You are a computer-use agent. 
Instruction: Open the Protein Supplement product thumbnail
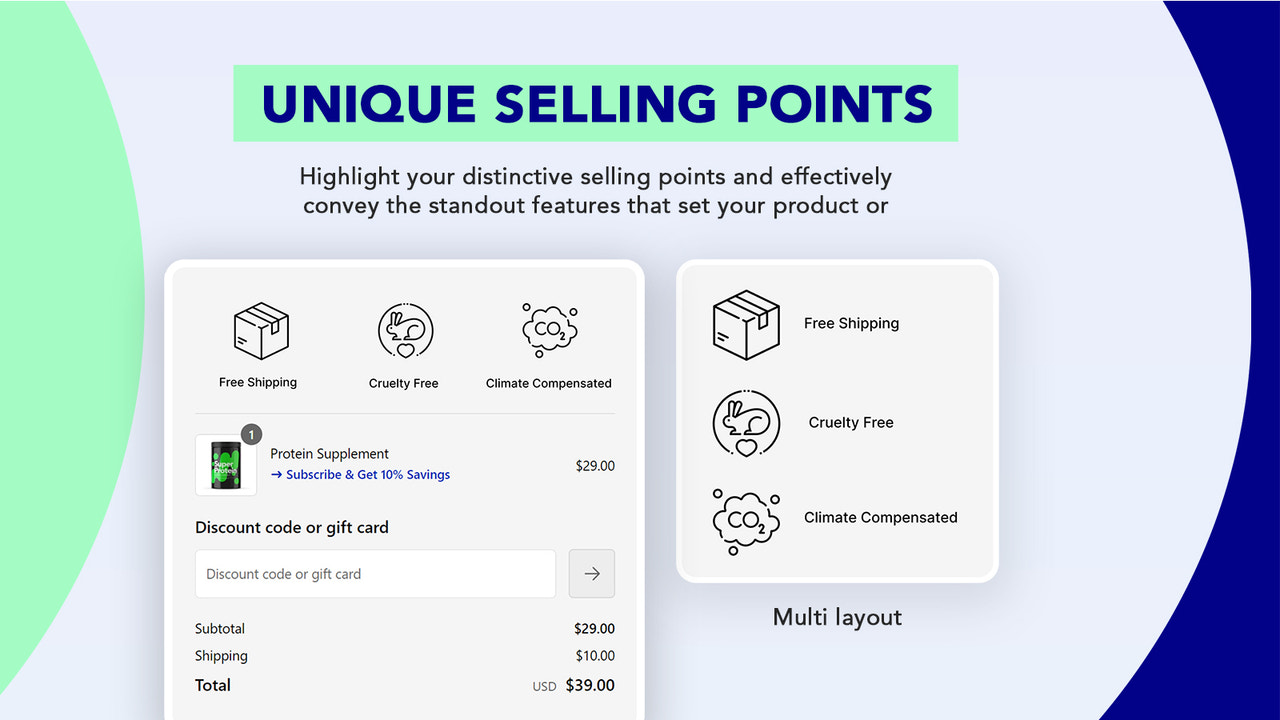coord(226,465)
